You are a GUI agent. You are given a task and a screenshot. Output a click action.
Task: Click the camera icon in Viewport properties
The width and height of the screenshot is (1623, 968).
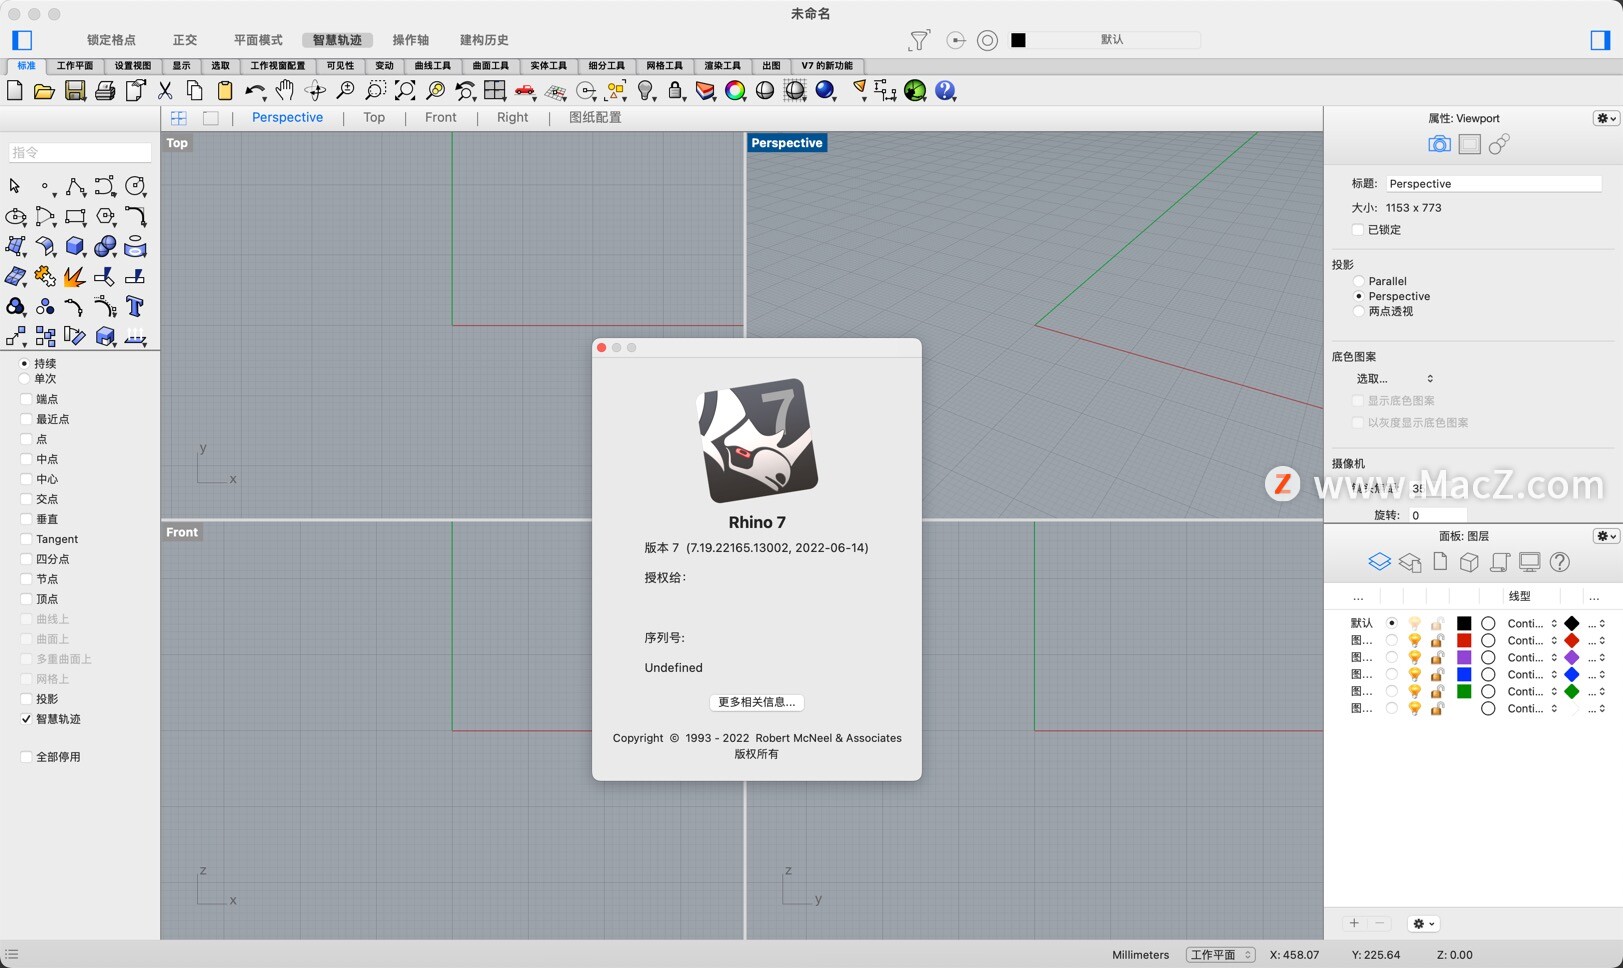[x=1439, y=144]
